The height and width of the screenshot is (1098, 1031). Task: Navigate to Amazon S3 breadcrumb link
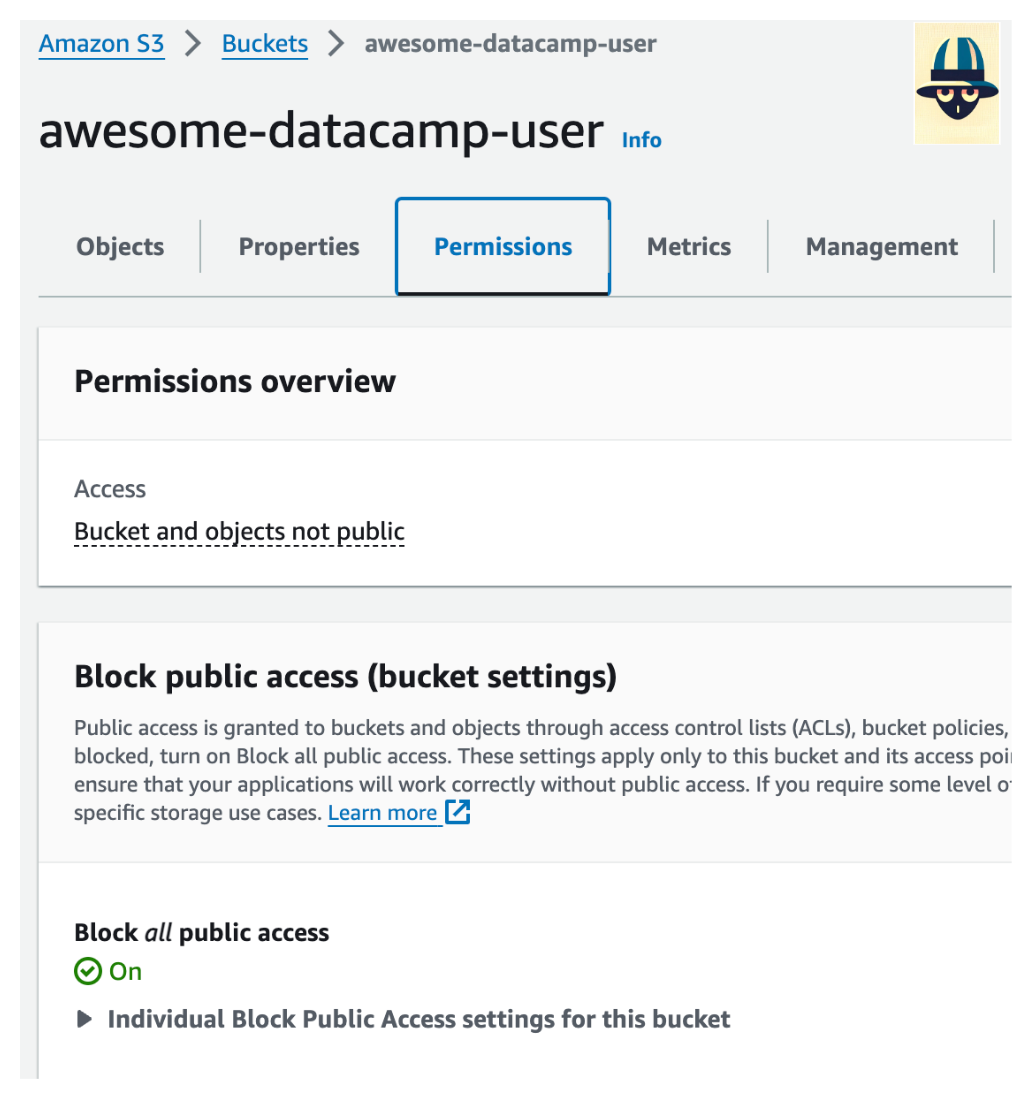[x=101, y=44]
